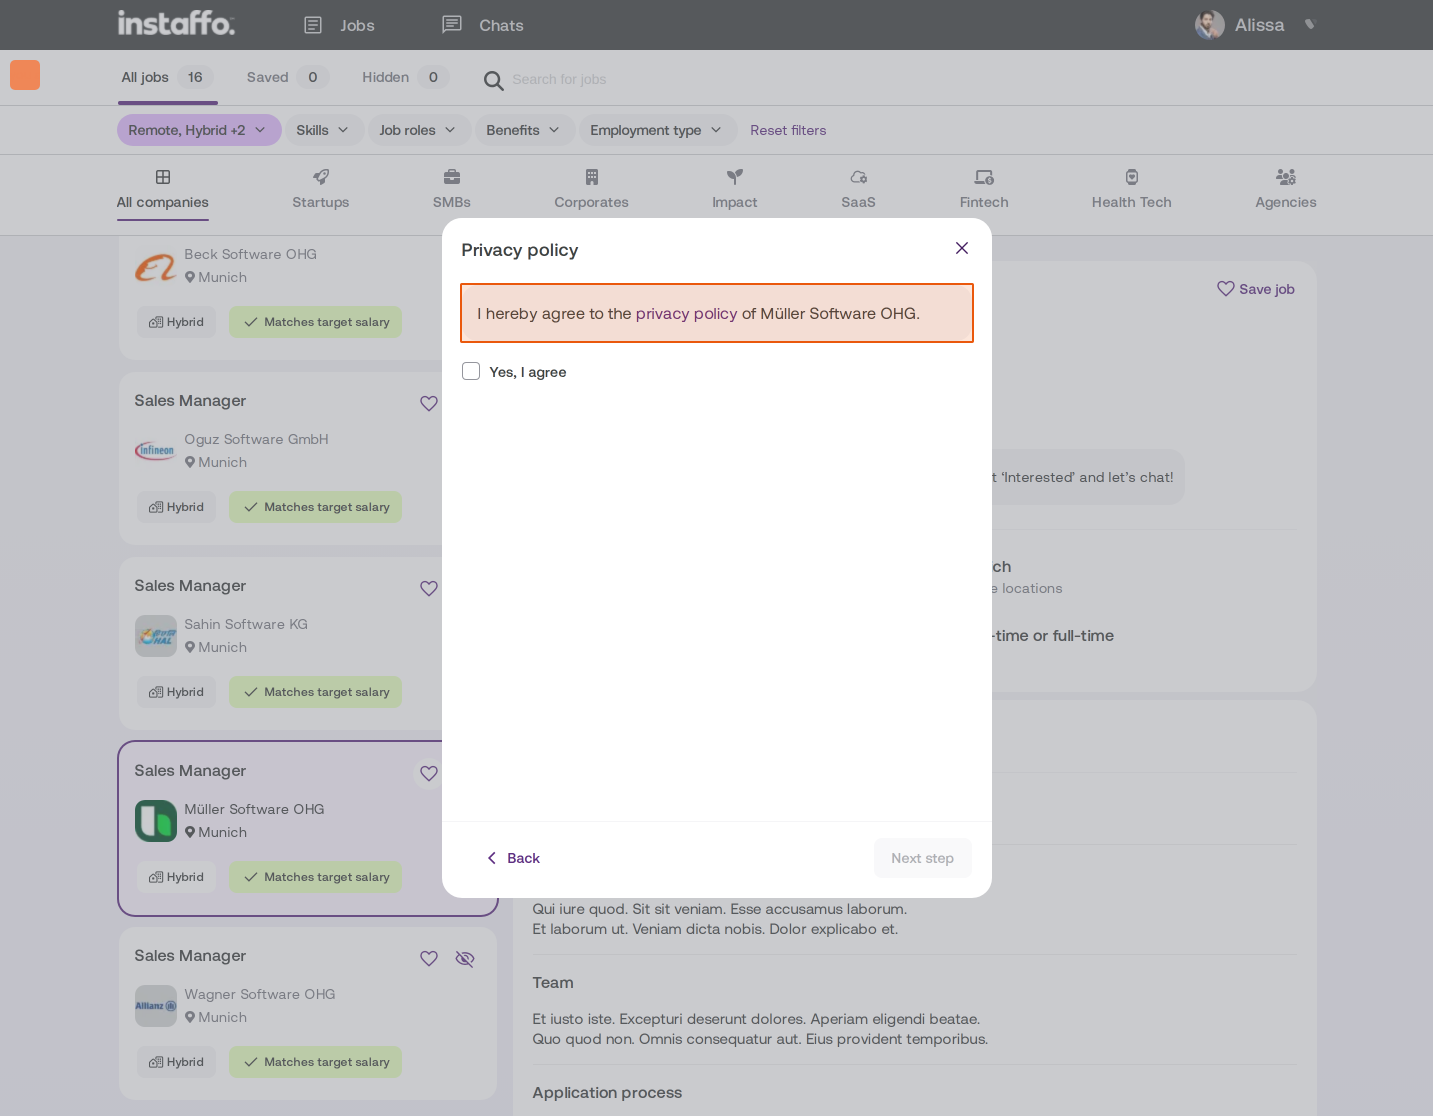Open the Job roles dropdown
The height and width of the screenshot is (1116, 1433).
tap(418, 130)
